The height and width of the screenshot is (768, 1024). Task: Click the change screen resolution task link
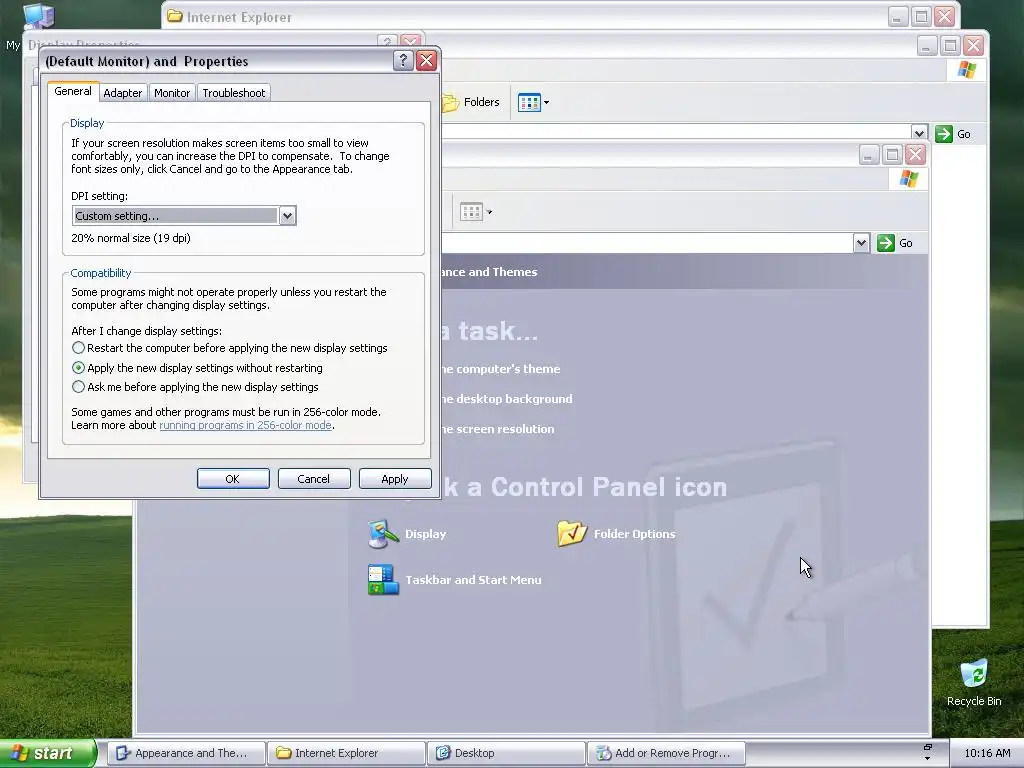tap(498, 429)
